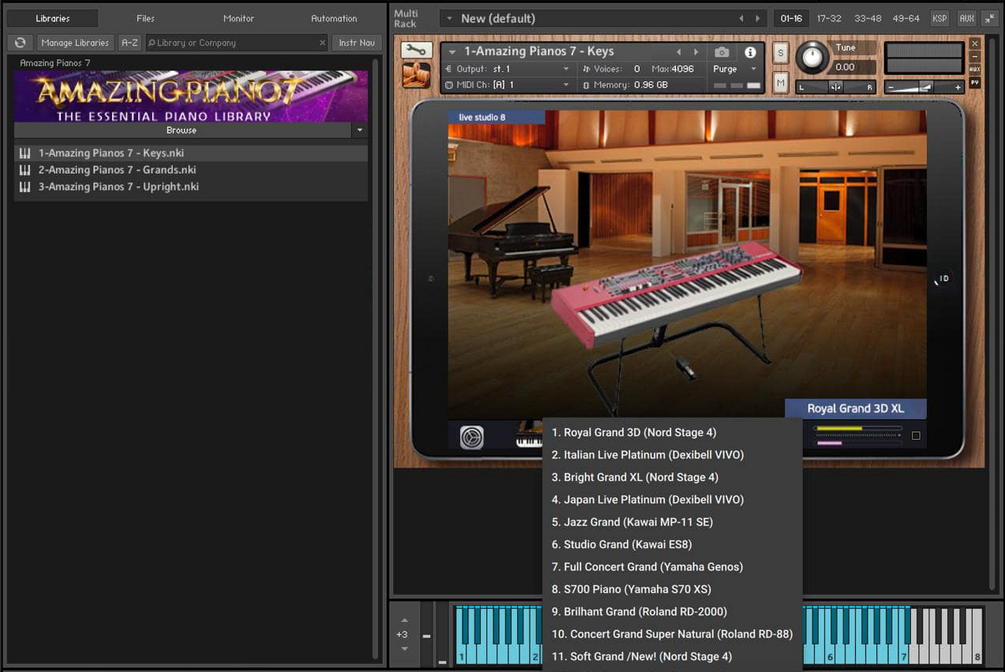Switch to the Monitor tab
The image size is (1005, 672).
click(238, 19)
